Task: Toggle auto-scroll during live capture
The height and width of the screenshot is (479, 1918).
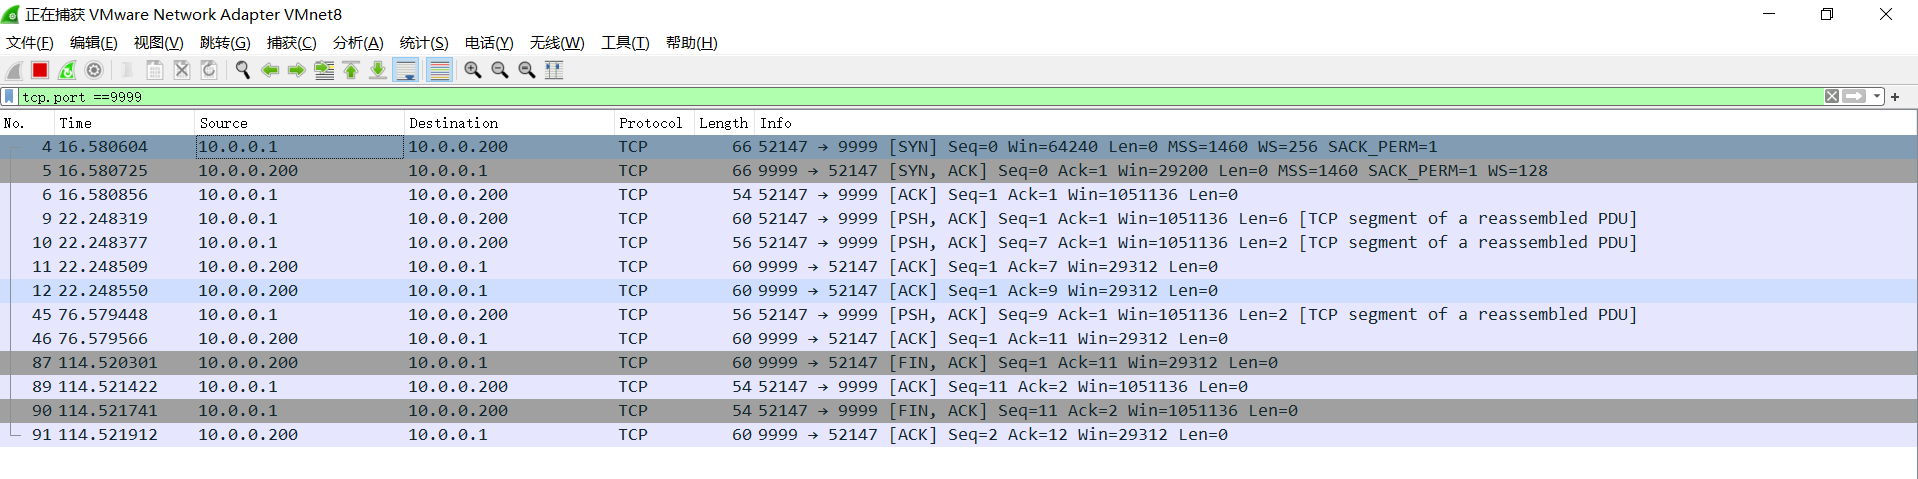Action: 406,70
